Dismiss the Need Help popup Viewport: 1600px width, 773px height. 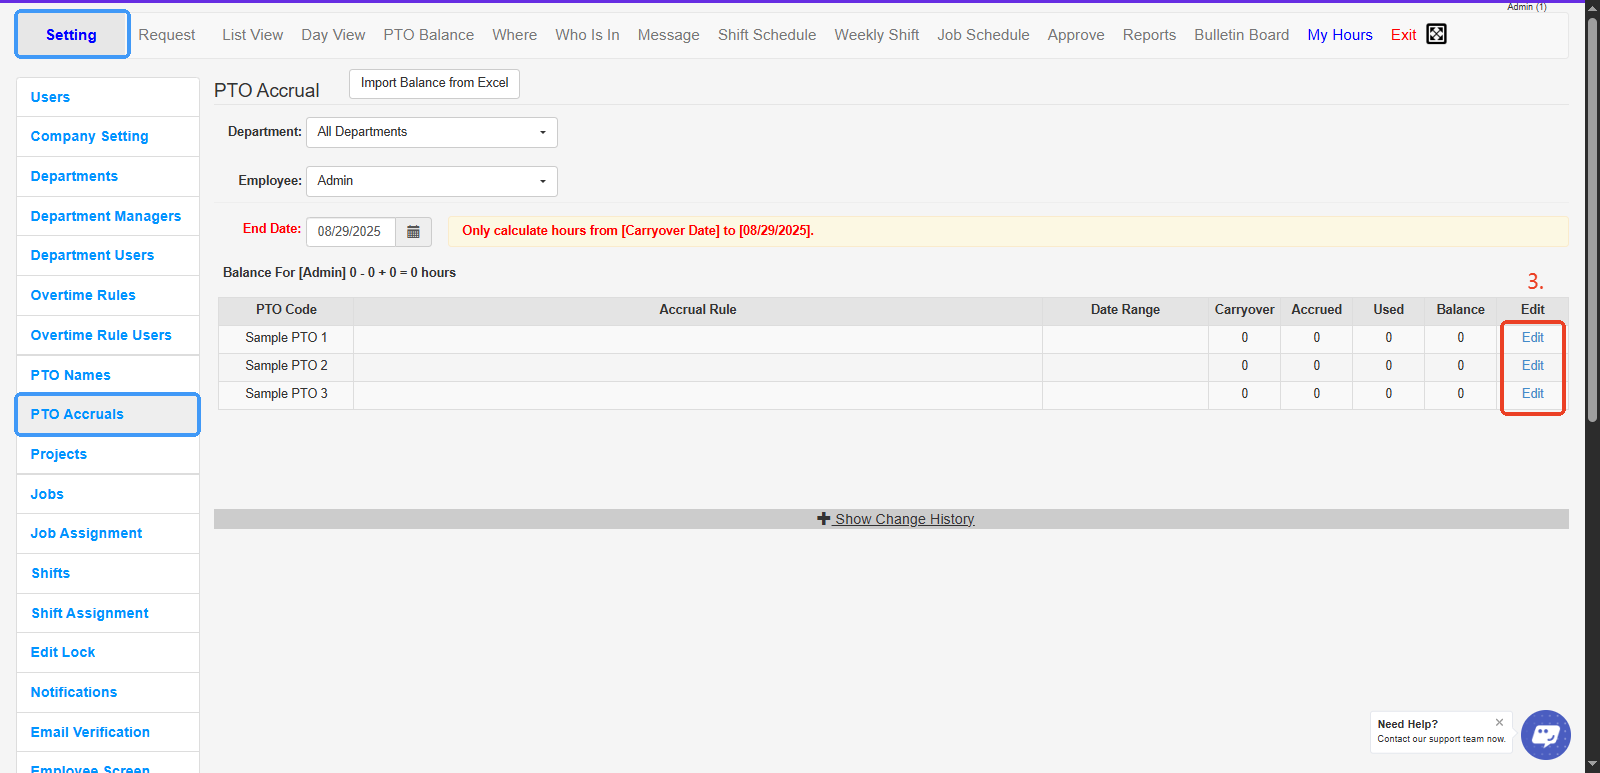coord(1499,722)
